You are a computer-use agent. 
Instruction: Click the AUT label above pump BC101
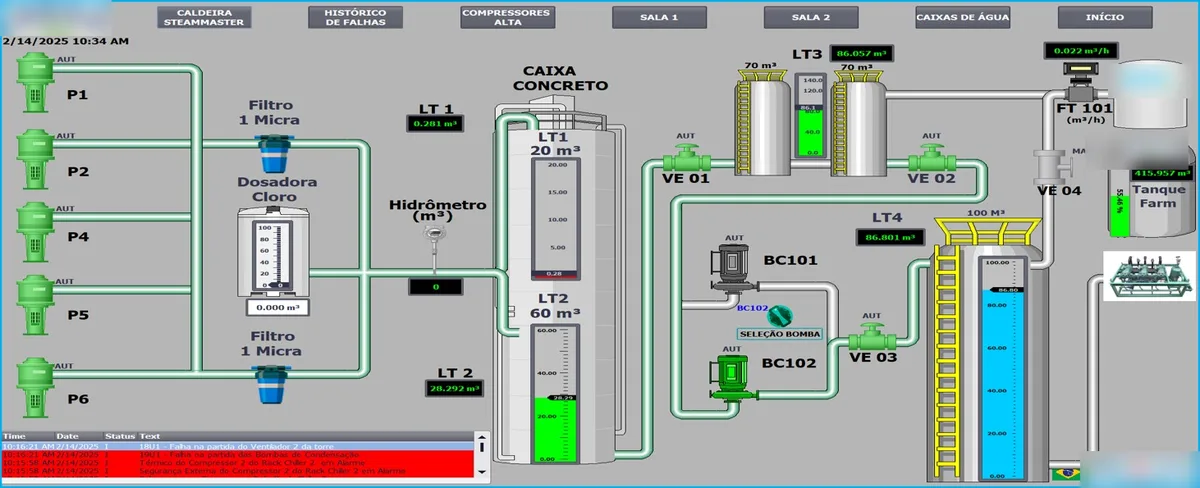733,239
